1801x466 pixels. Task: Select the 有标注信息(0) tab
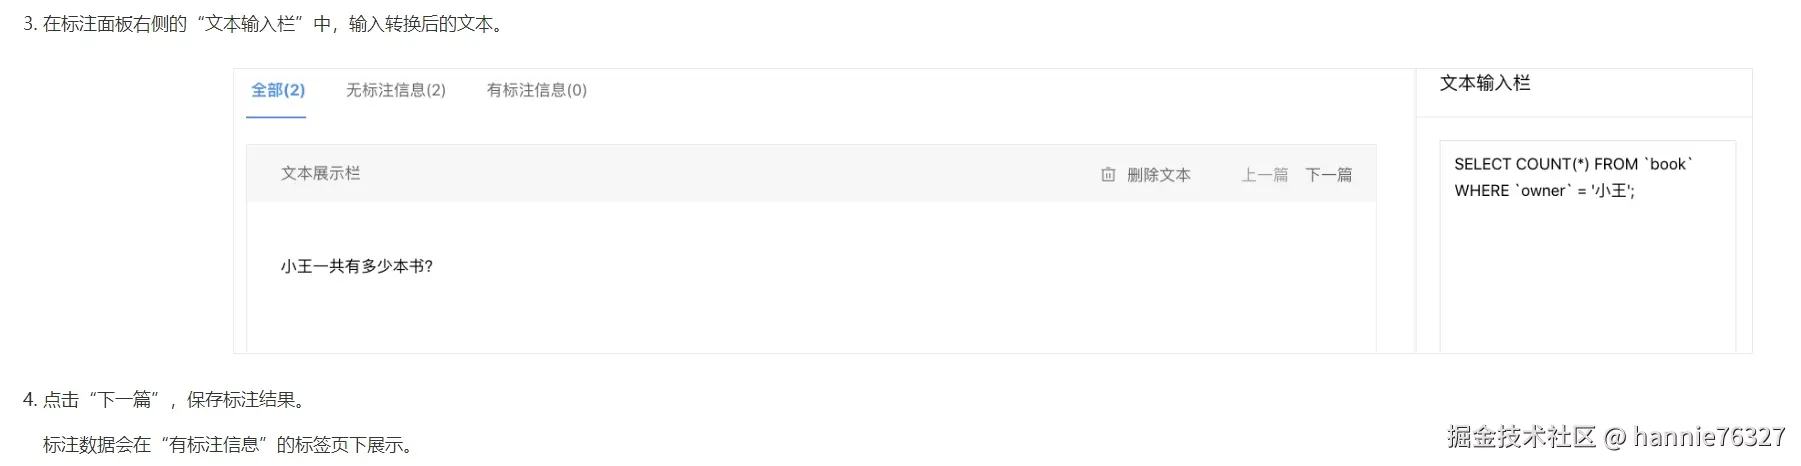tap(536, 90)
